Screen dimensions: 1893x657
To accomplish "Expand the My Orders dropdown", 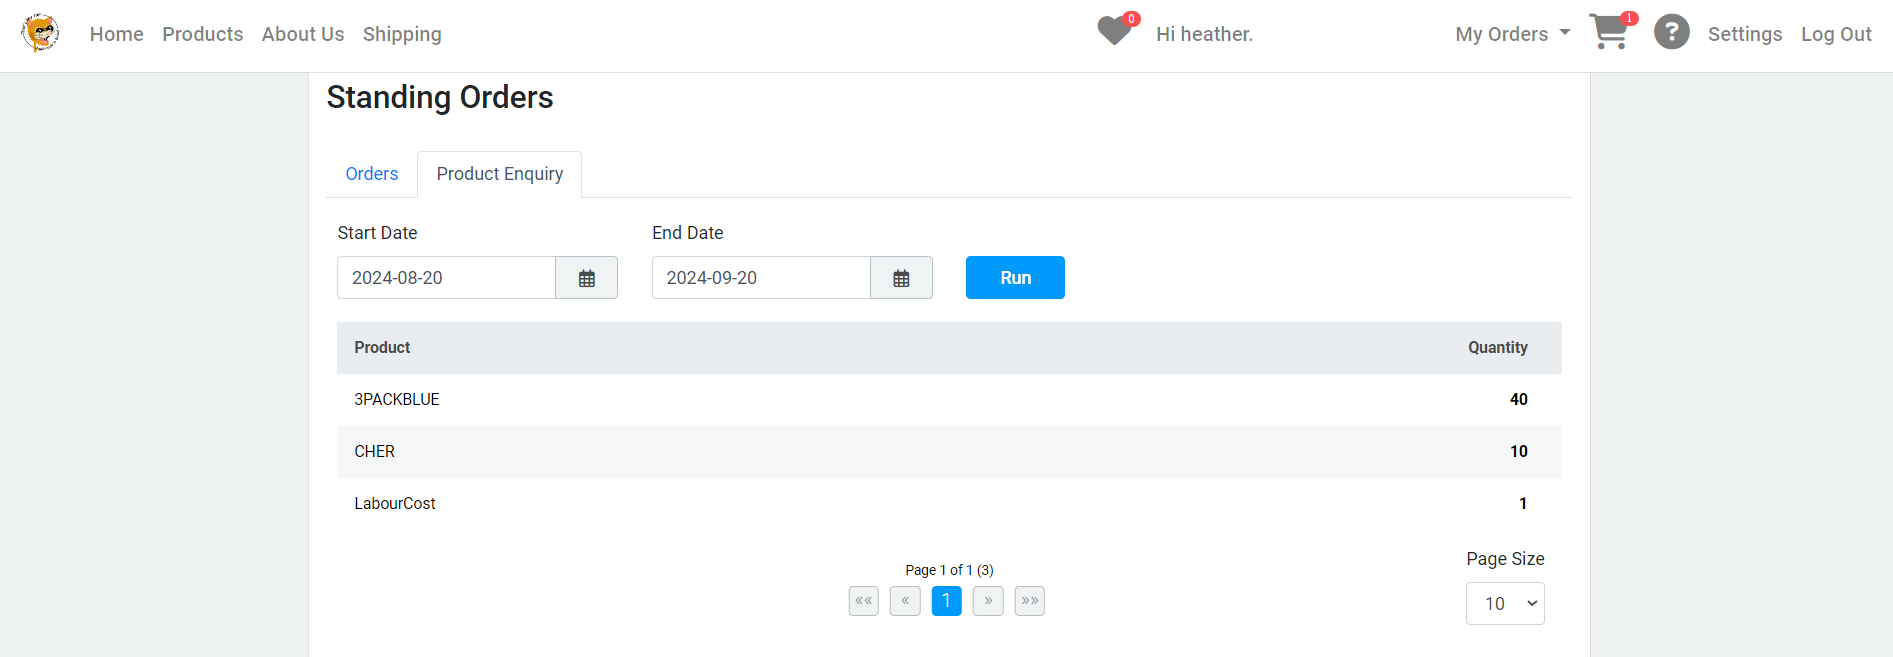I will coord(1513,34).
